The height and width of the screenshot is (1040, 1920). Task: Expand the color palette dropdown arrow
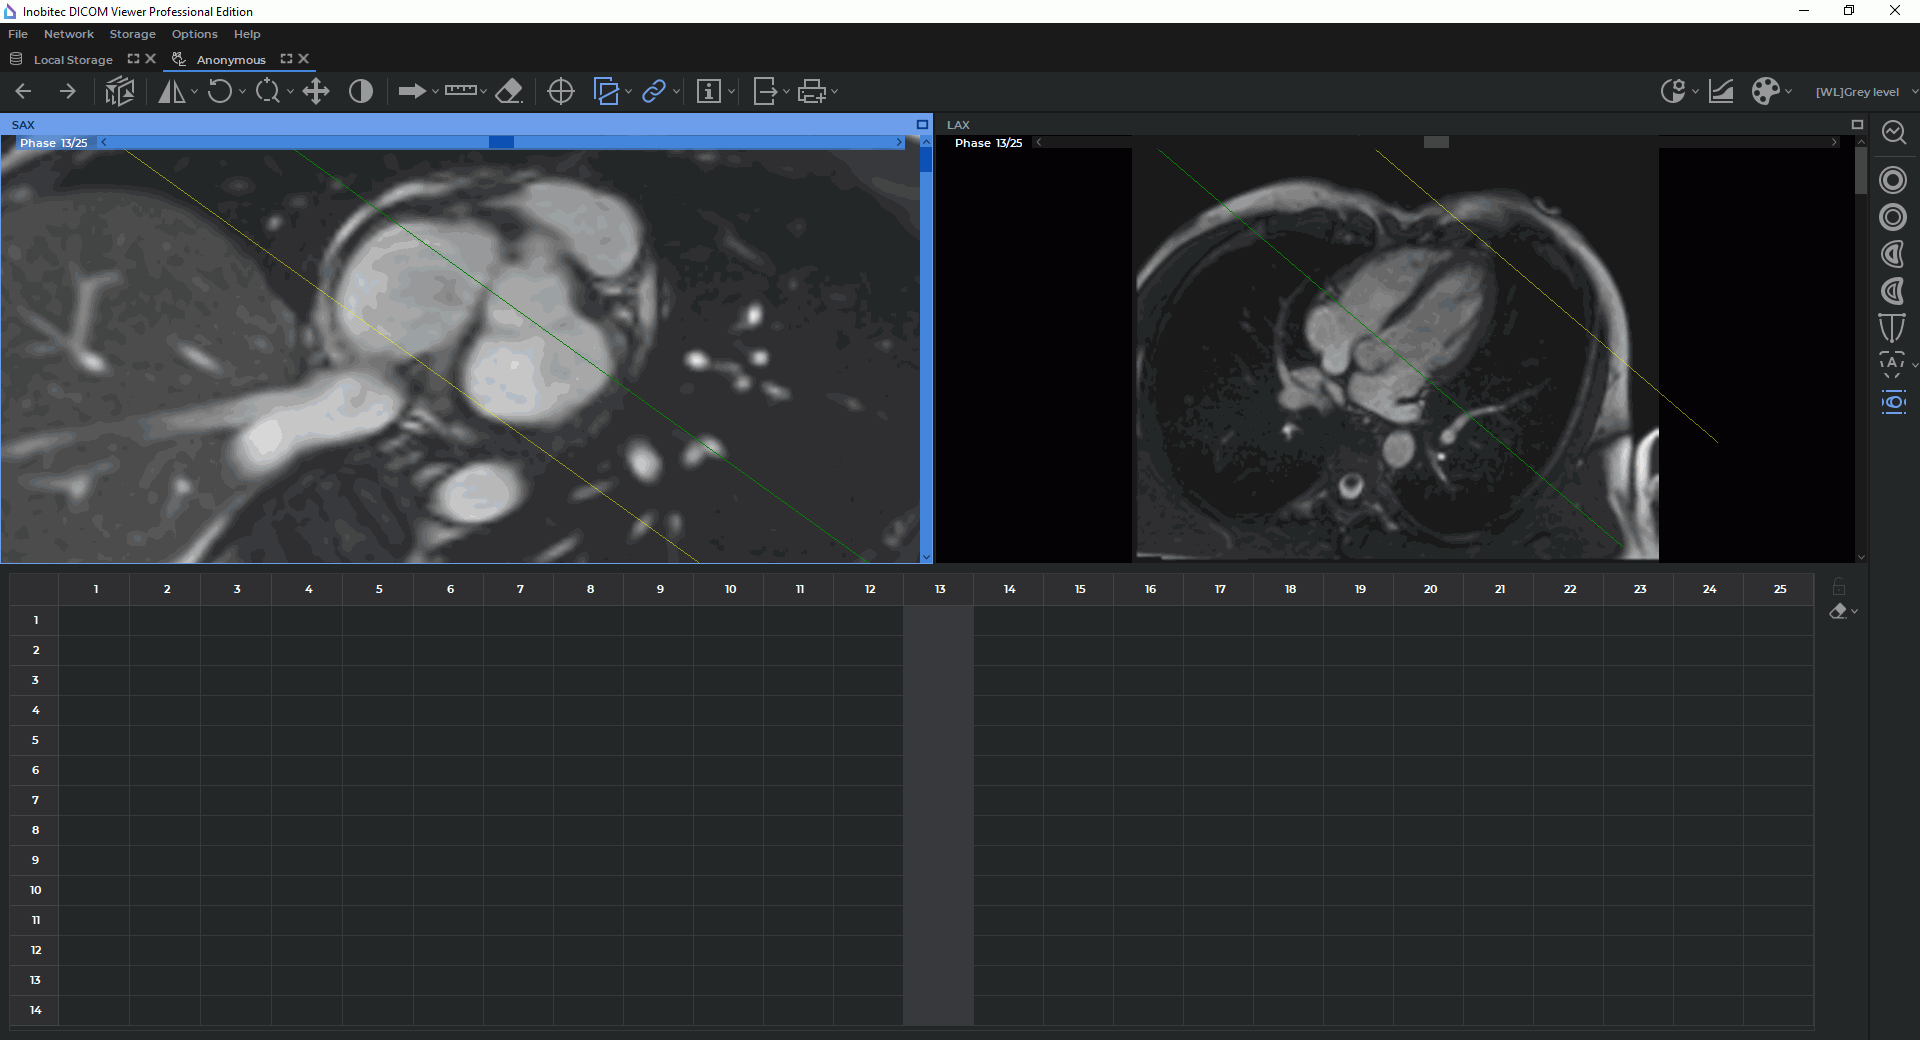pos(1789,92)
